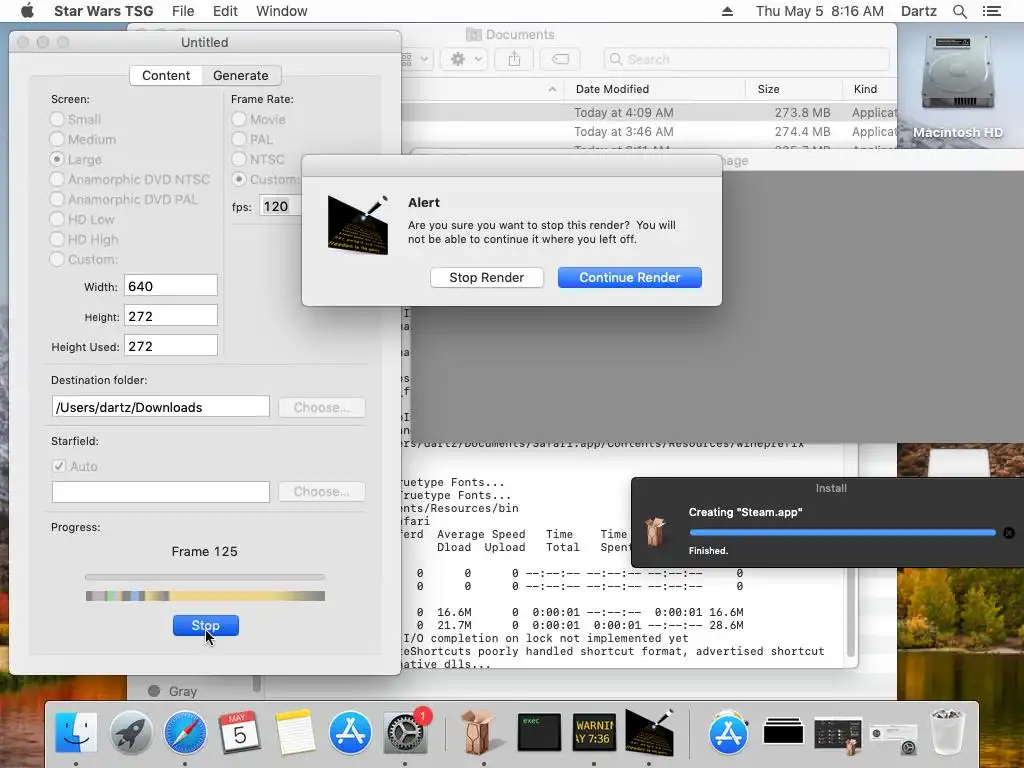
Task: Open the Dartz user menu
Action: 918,11
